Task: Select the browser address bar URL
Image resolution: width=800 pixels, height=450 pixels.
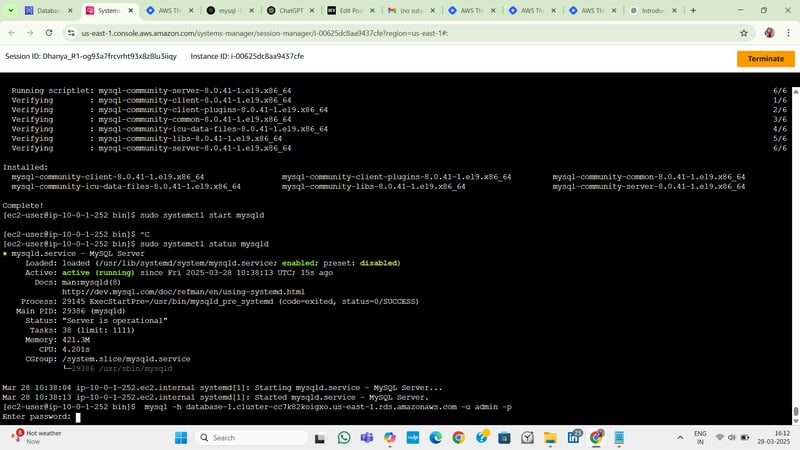Action: pyautogui.click(x=264, y=33)
